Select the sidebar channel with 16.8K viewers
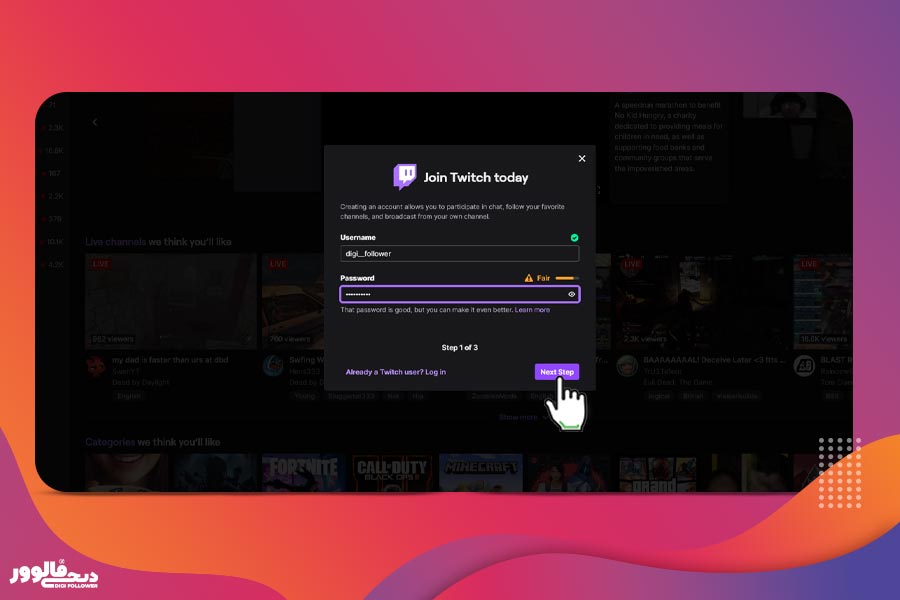This screenshot has width=900, height=600. coord(53,150)
